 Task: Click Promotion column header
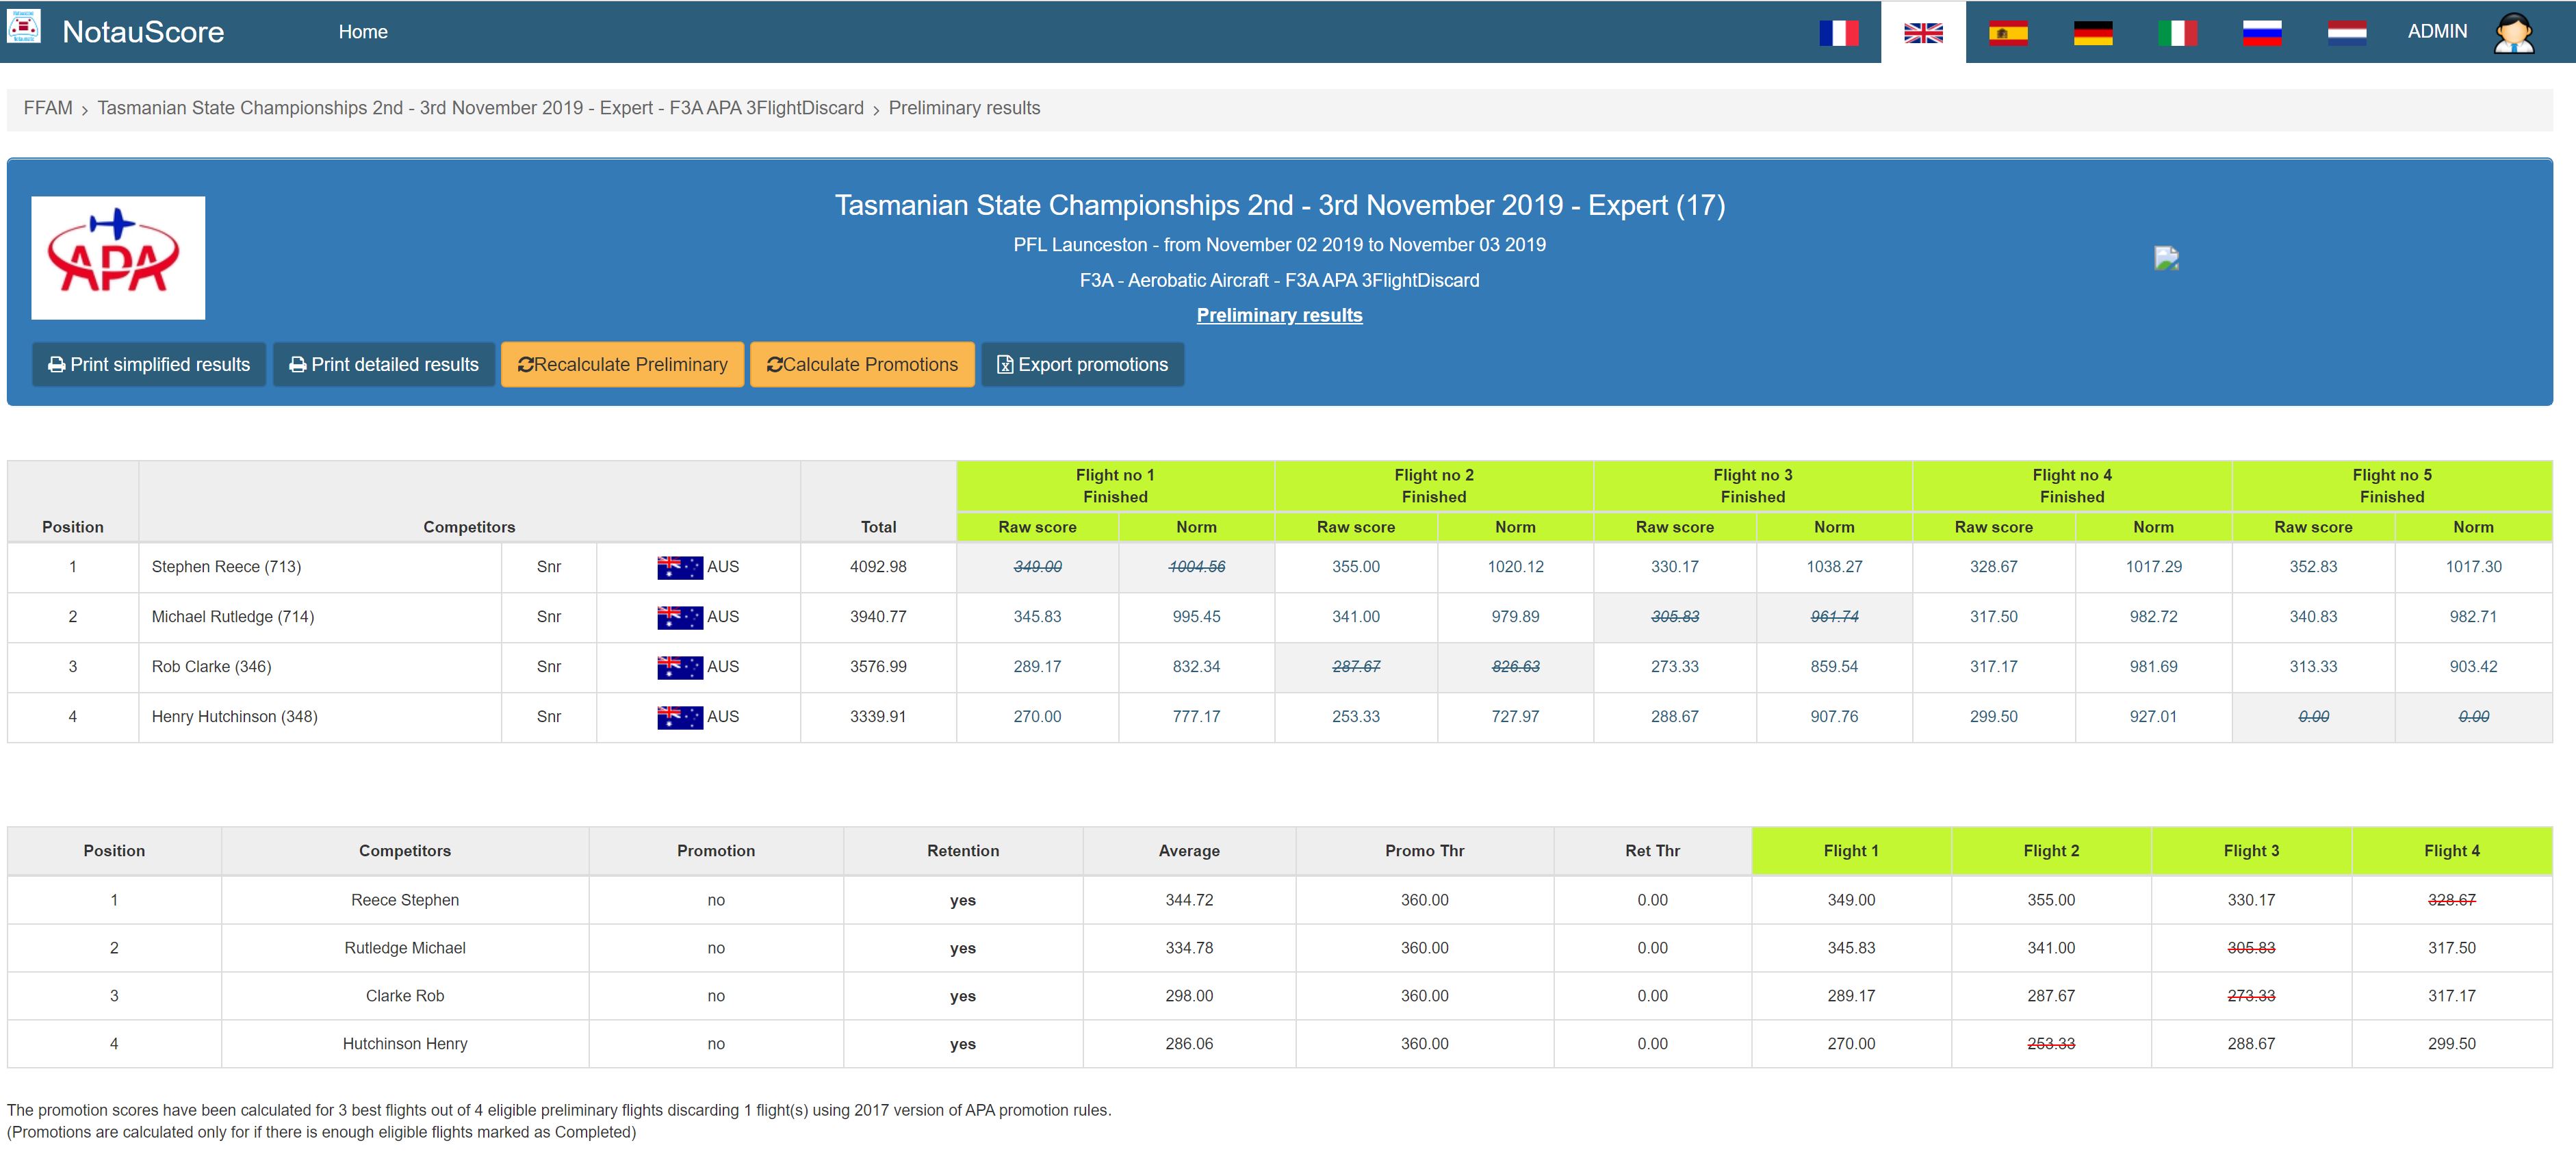(716, 851)
